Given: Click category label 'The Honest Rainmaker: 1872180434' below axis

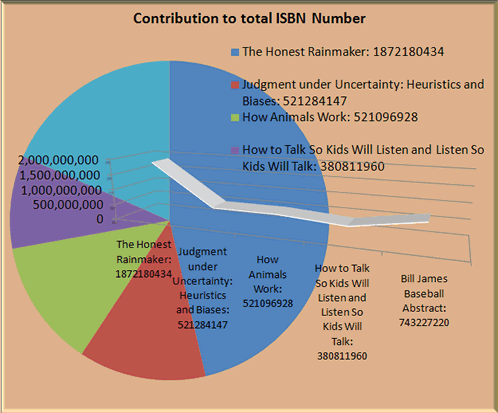Looking at the screenshot, I should (144, 259).
